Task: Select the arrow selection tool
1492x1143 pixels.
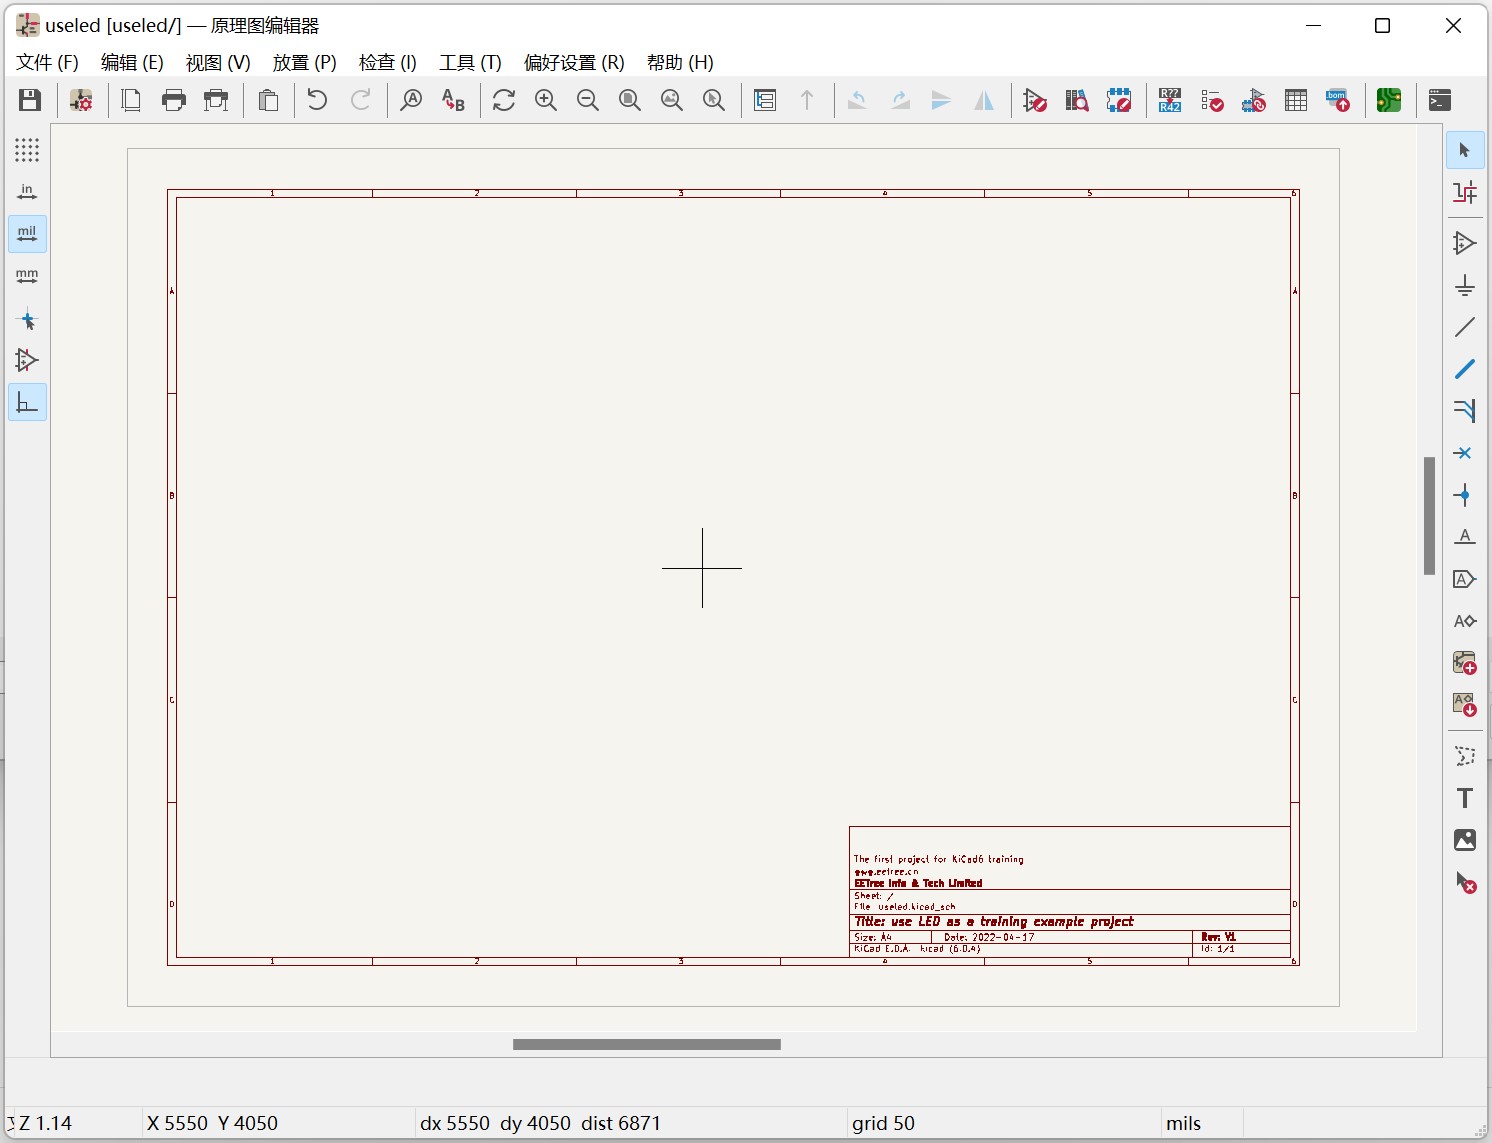Action: [1465, 150]
